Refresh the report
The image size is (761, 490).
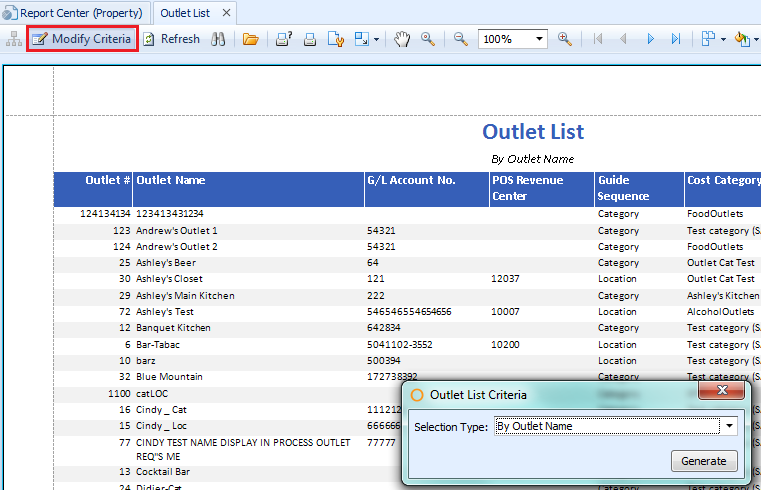click(170, 39)
